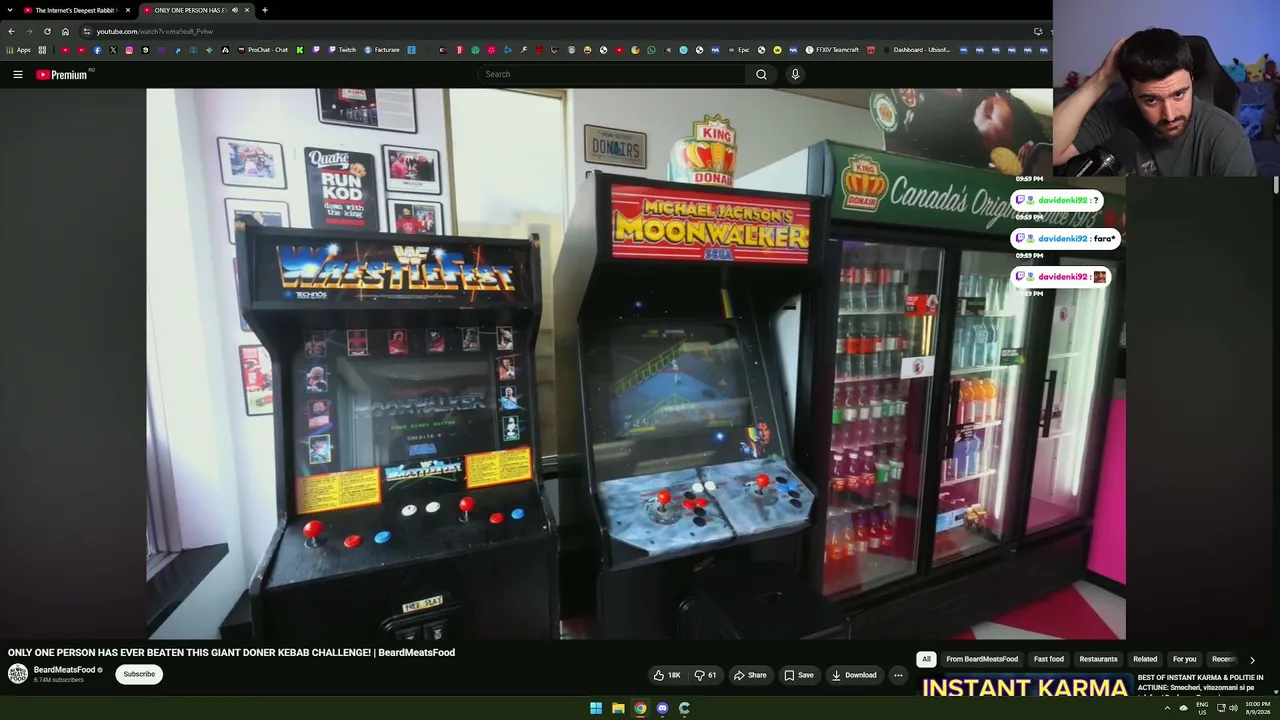1280x720 pixels.
Task: Expand the tab search dropdown arrow
Action: 9,10
